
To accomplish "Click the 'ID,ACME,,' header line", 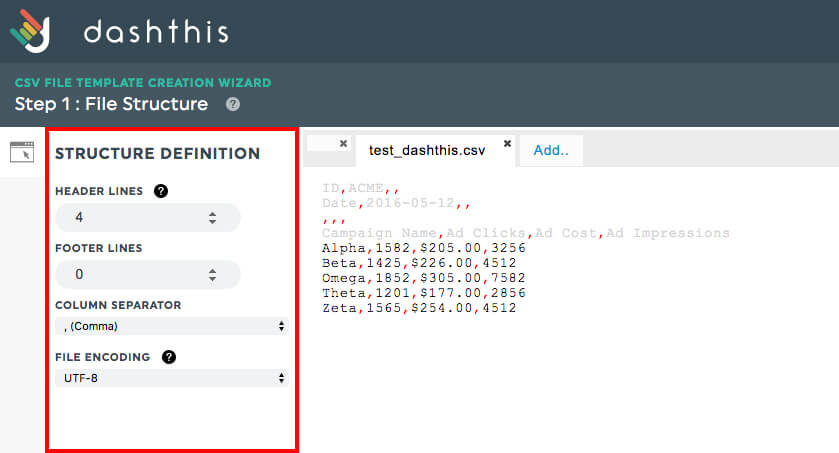I will [361, 188].
